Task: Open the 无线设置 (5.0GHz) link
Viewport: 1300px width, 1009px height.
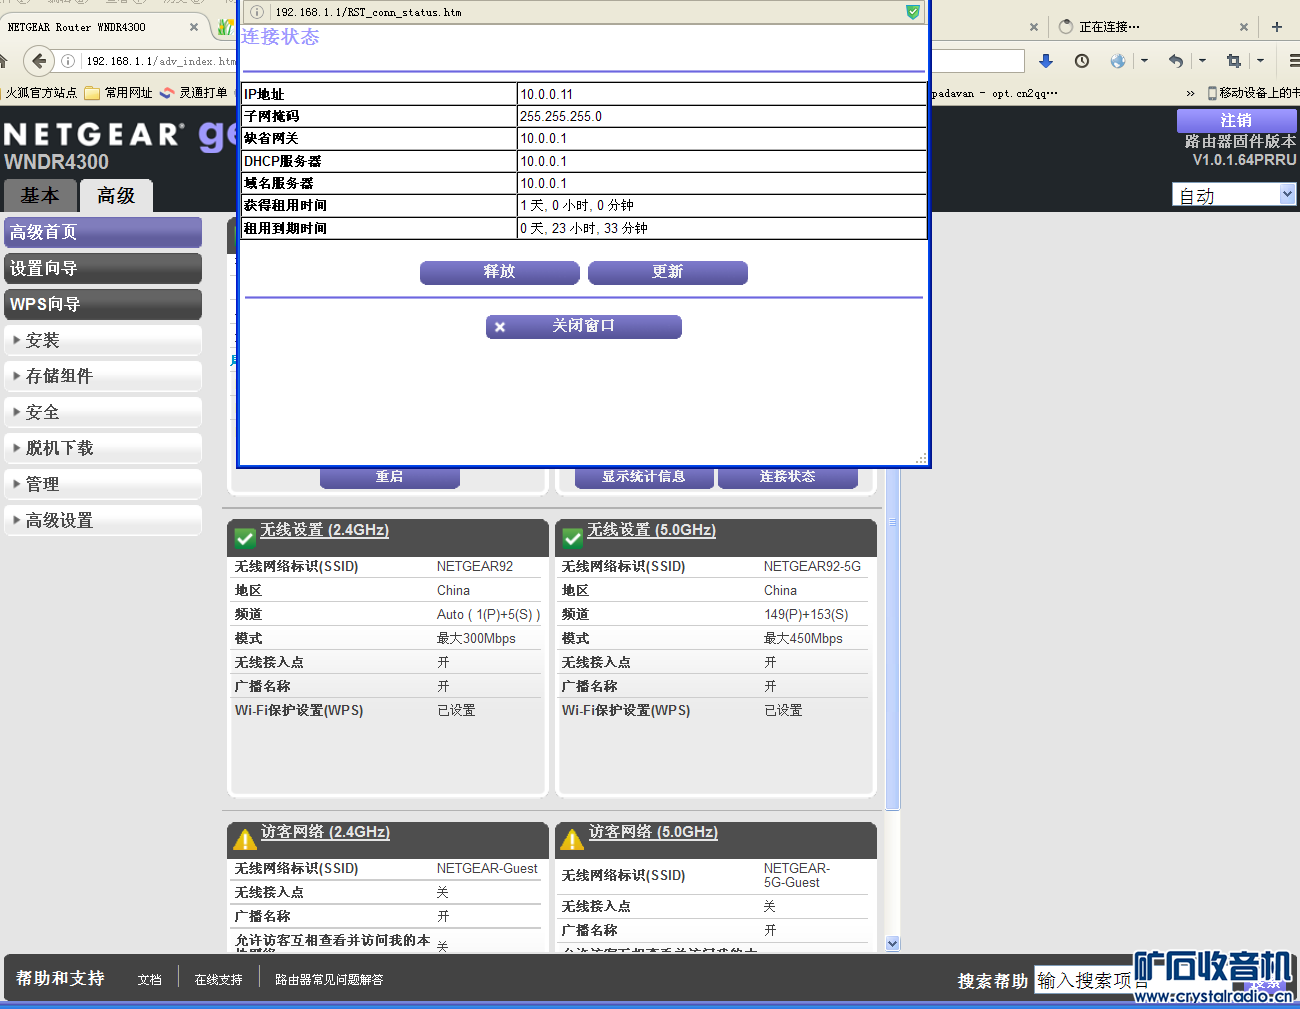Action: tap(652, 530)
